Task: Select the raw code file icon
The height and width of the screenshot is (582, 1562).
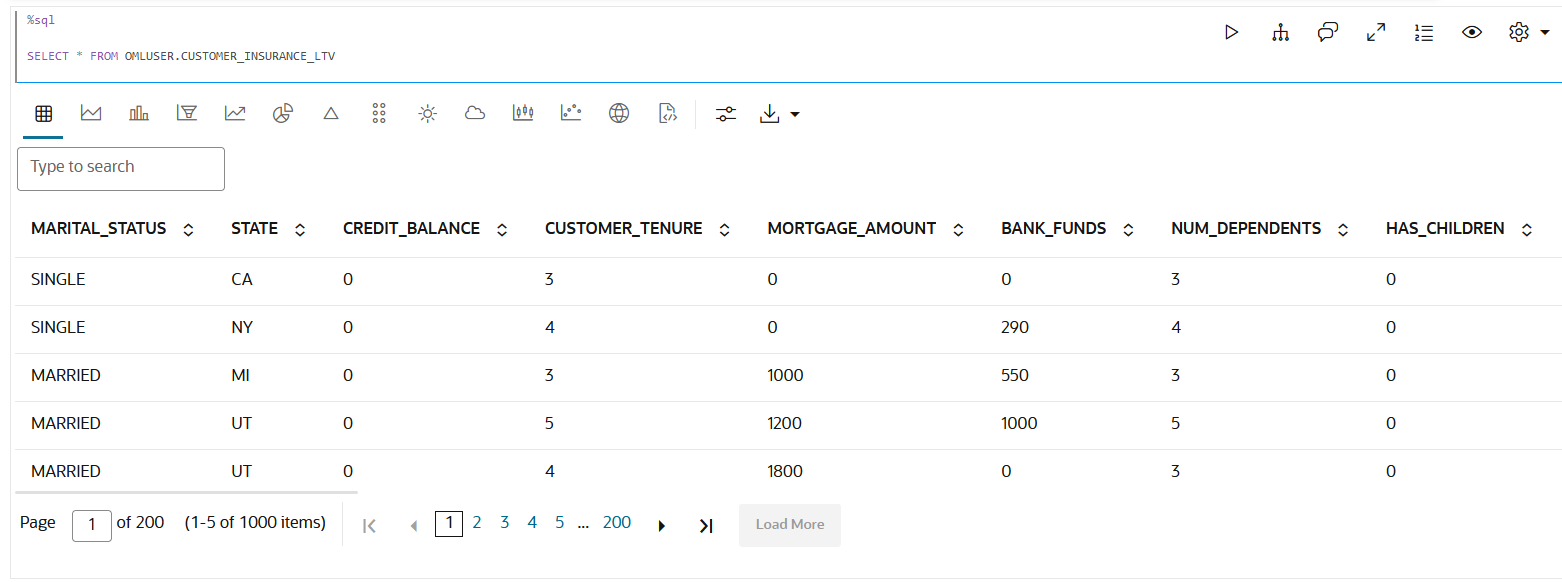Action: tap(667, 114)
